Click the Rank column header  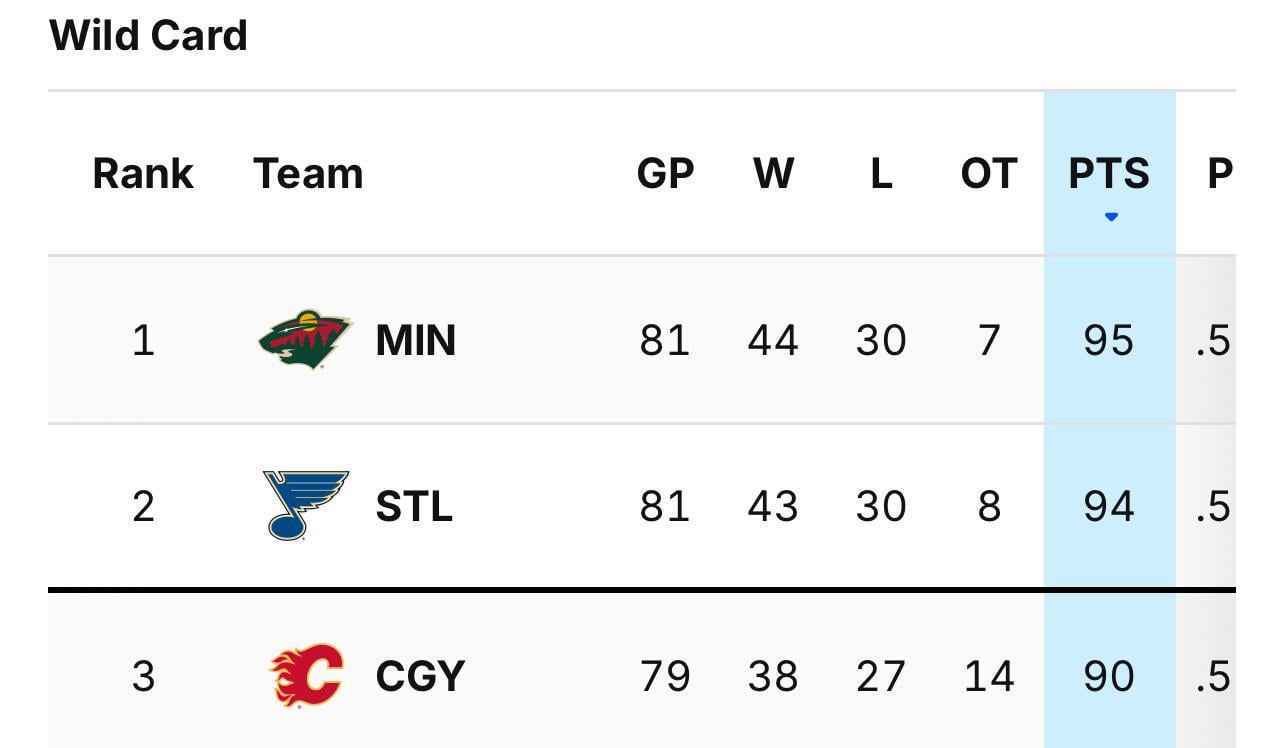(143, 174)
